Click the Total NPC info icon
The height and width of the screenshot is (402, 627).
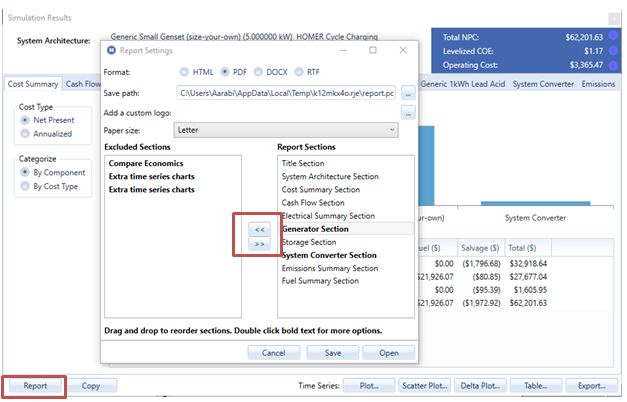click(x=612, y=37)
